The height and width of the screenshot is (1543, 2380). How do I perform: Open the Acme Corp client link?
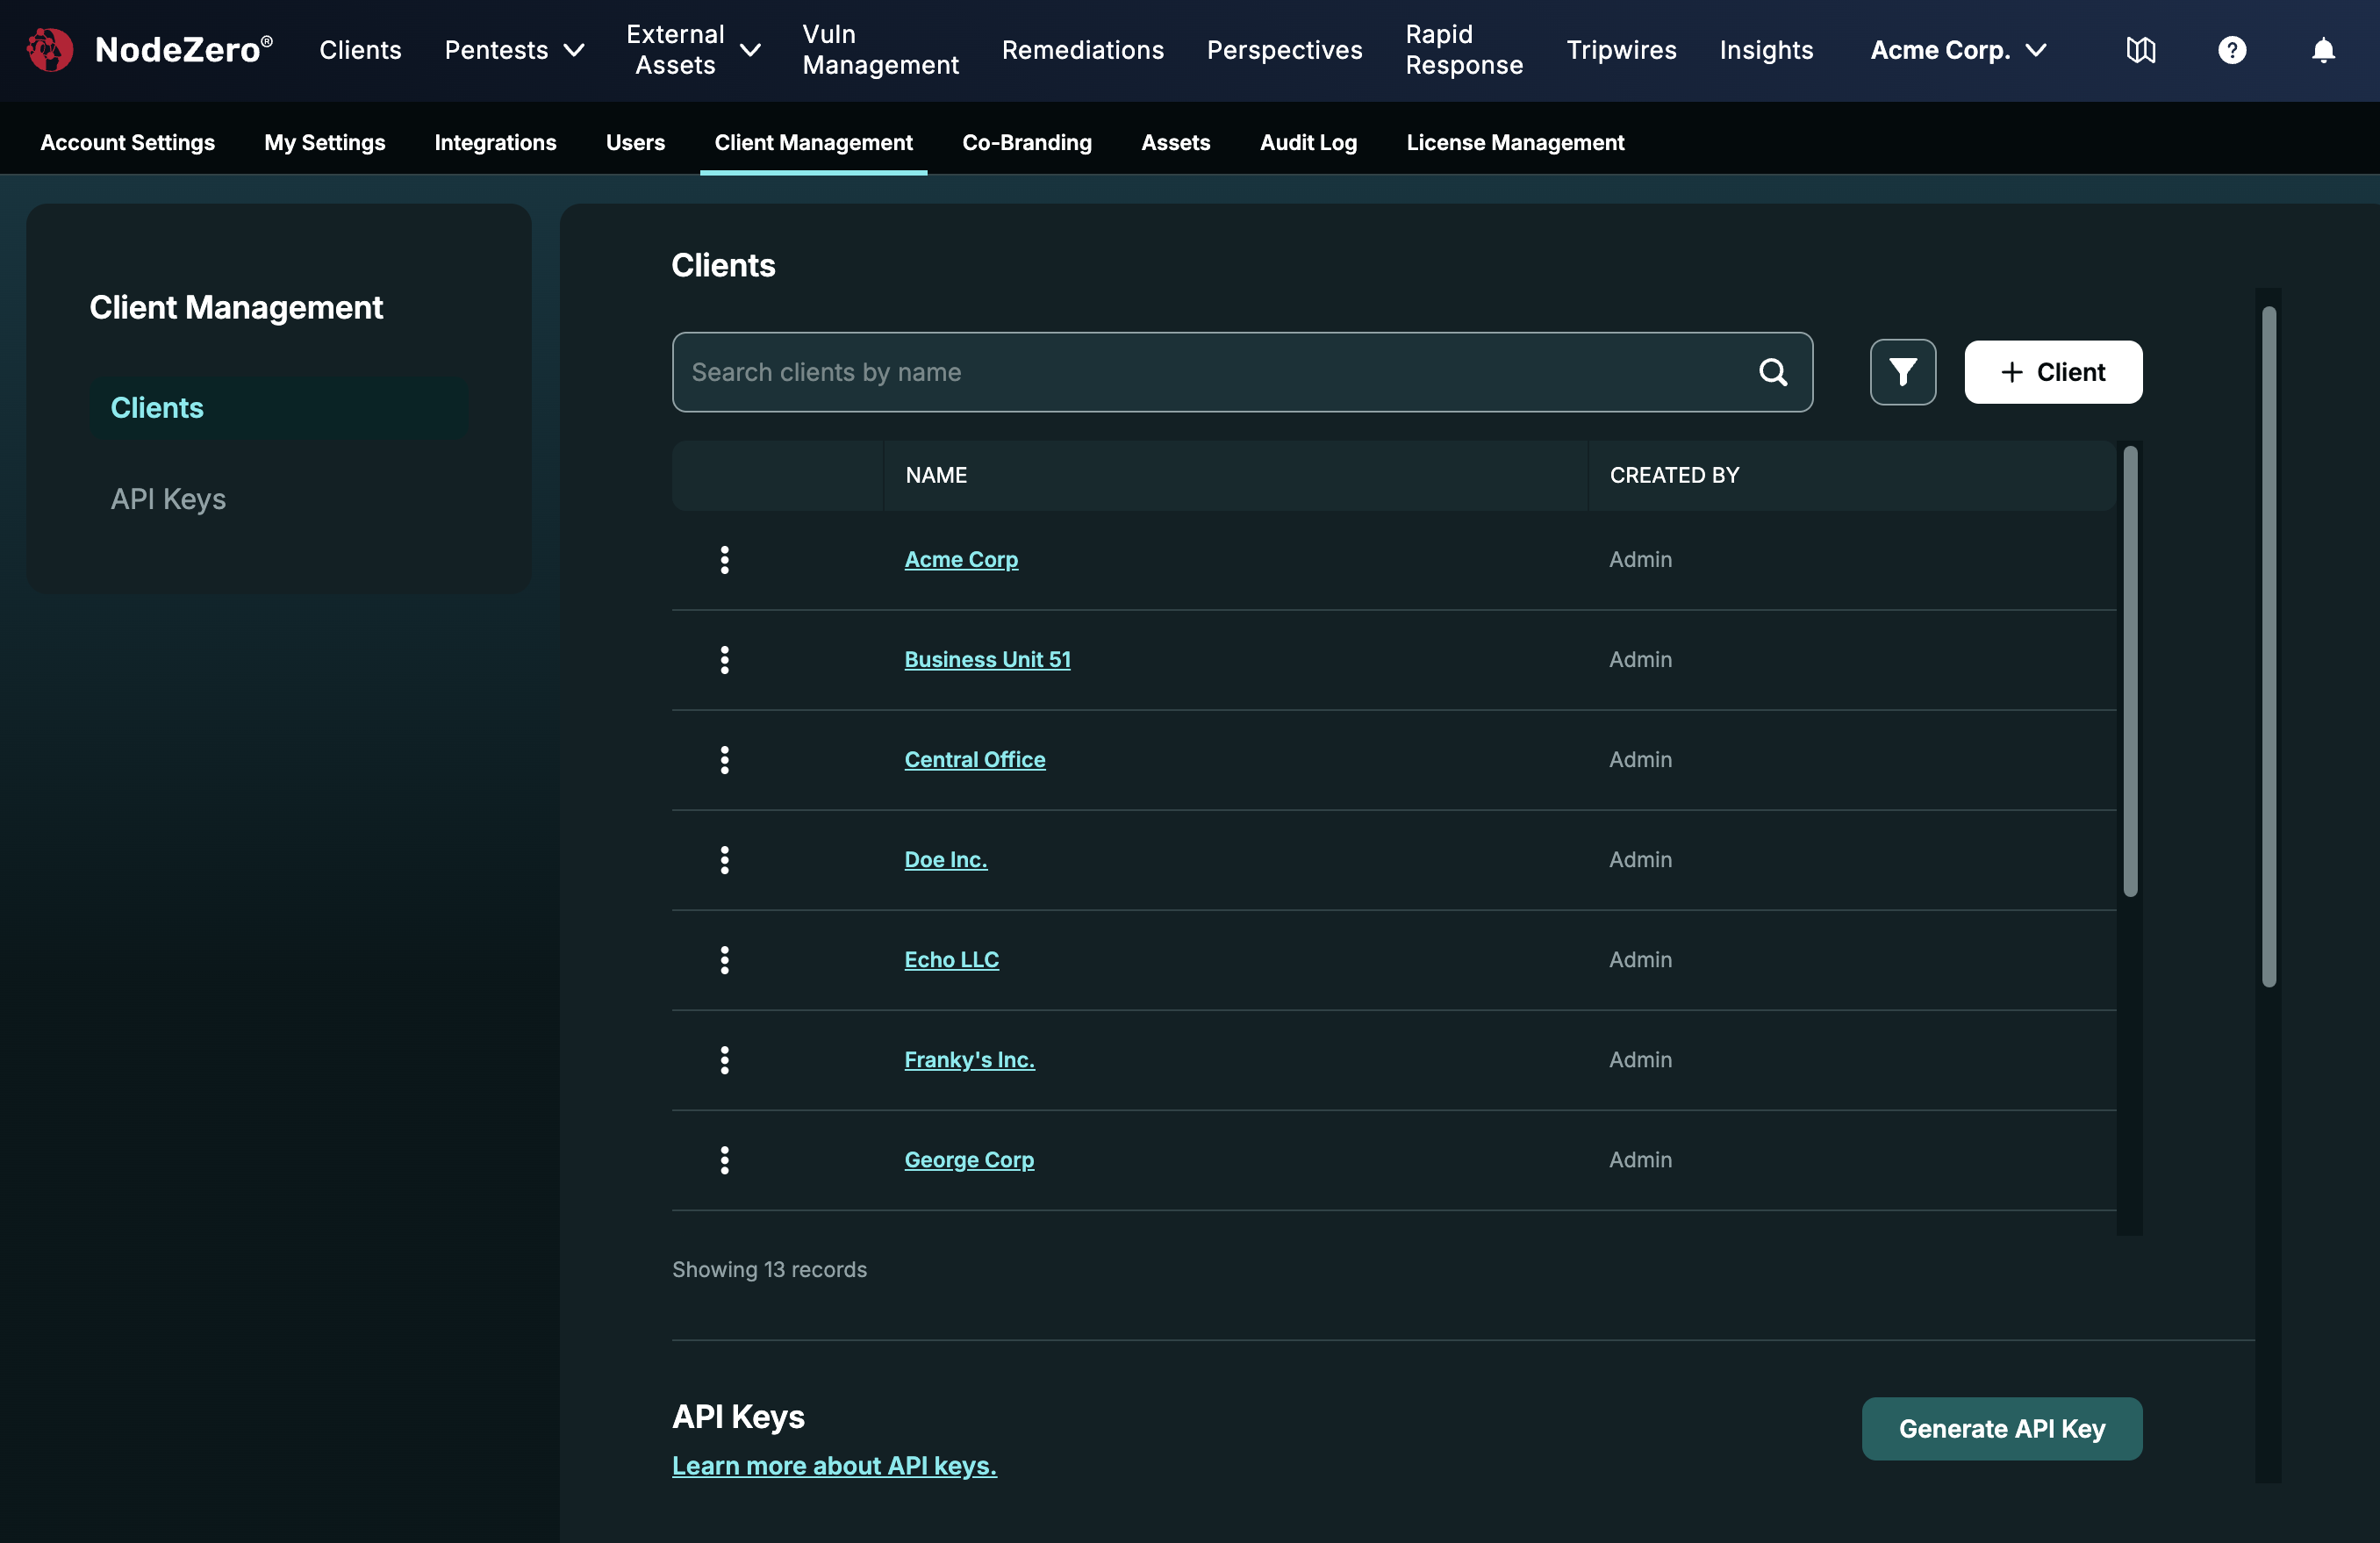pyautogui.click(x=961, y=560)
